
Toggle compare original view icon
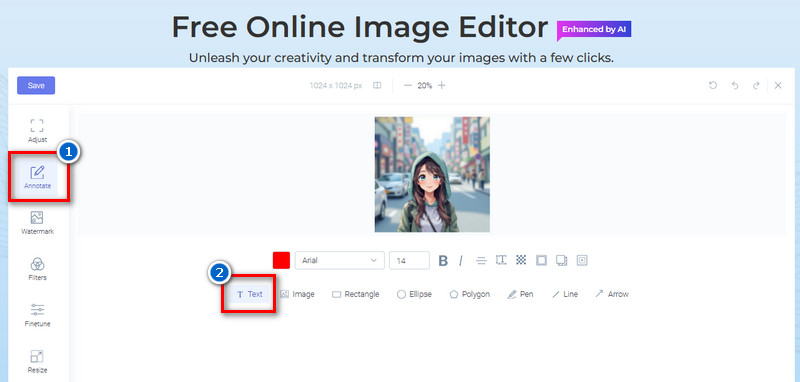tap(377, 86)
